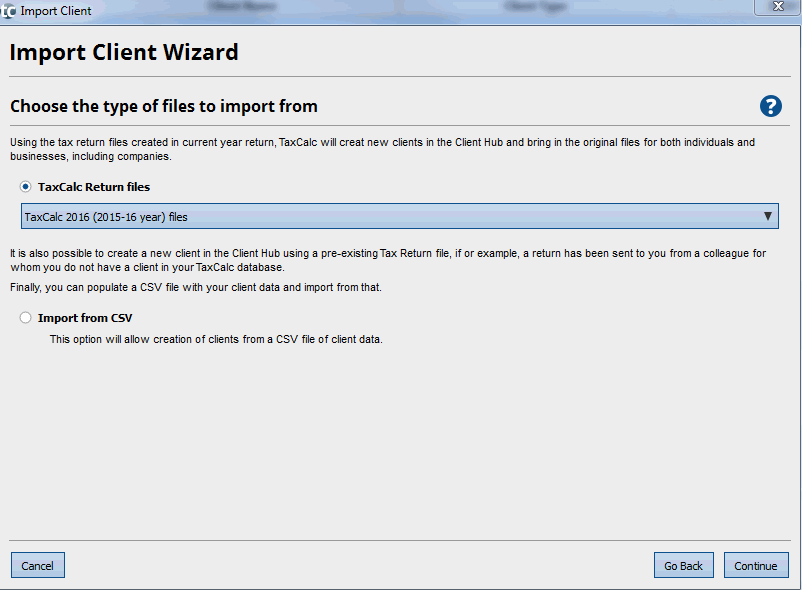802x590 pixels.
Task: Click the TaxCalc logo in title bar
Action: 9,11
